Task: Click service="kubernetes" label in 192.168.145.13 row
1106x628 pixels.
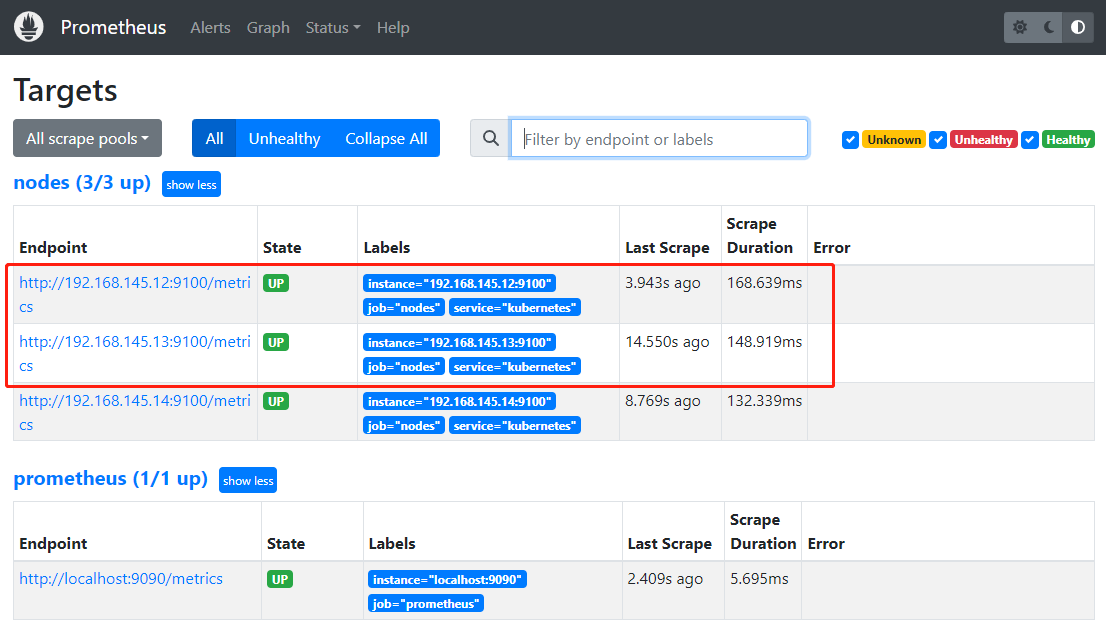Action: point(515,367)
